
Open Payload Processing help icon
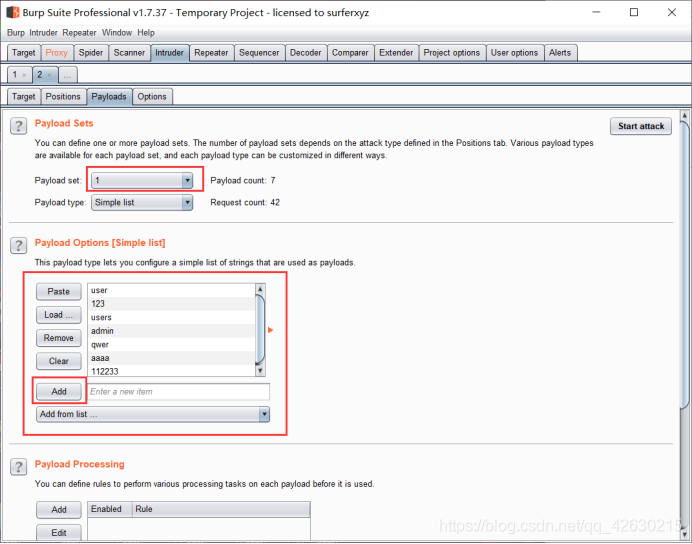click(x=19, y=466)
